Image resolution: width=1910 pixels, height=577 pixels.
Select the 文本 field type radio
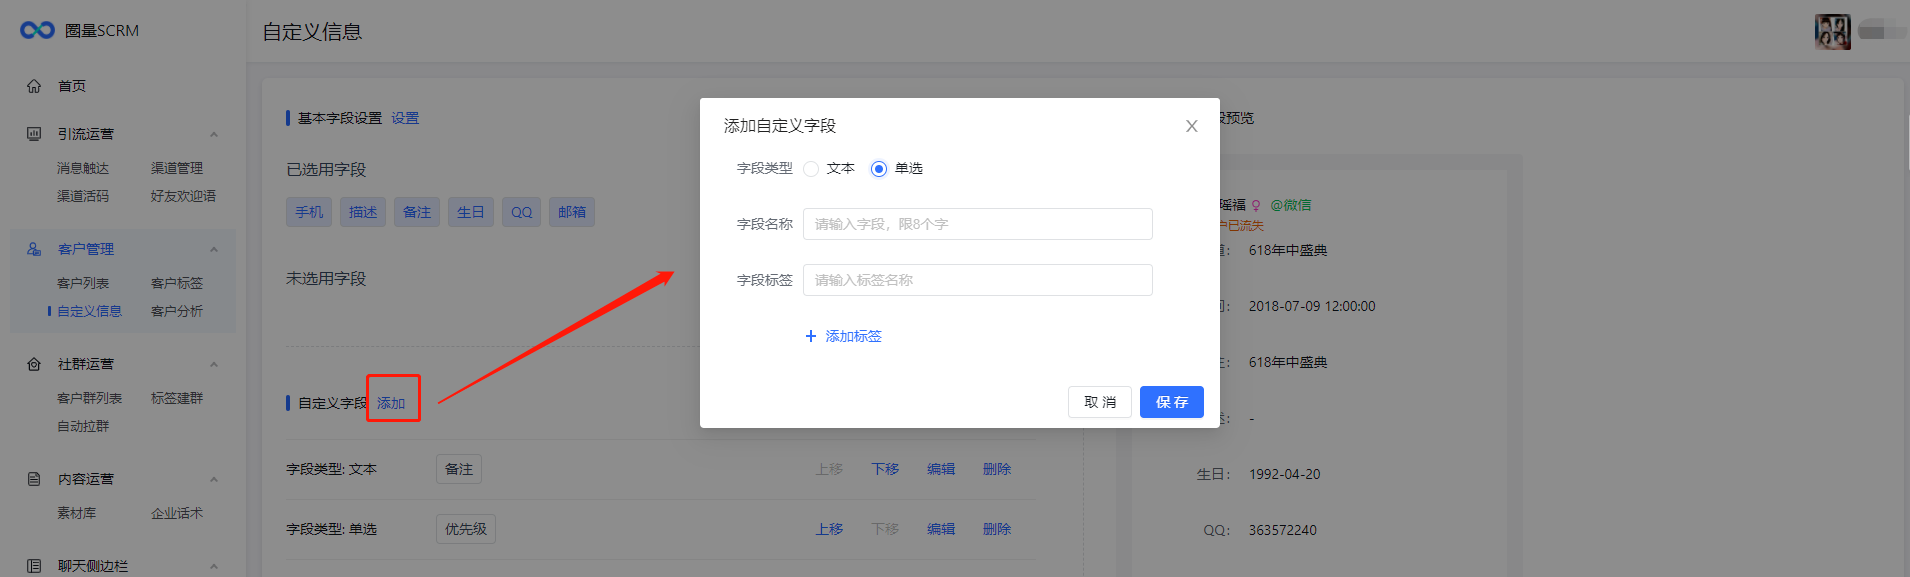(x=811, y=169)
